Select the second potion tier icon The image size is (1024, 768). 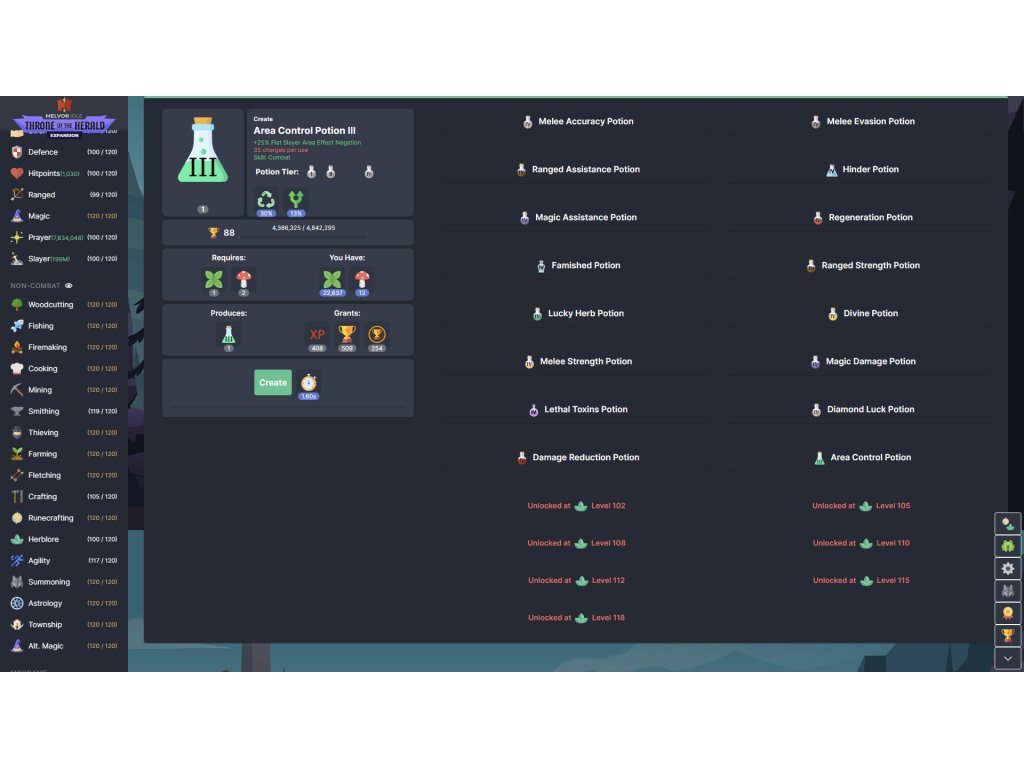pyautogui.click(x=330, y=172)
